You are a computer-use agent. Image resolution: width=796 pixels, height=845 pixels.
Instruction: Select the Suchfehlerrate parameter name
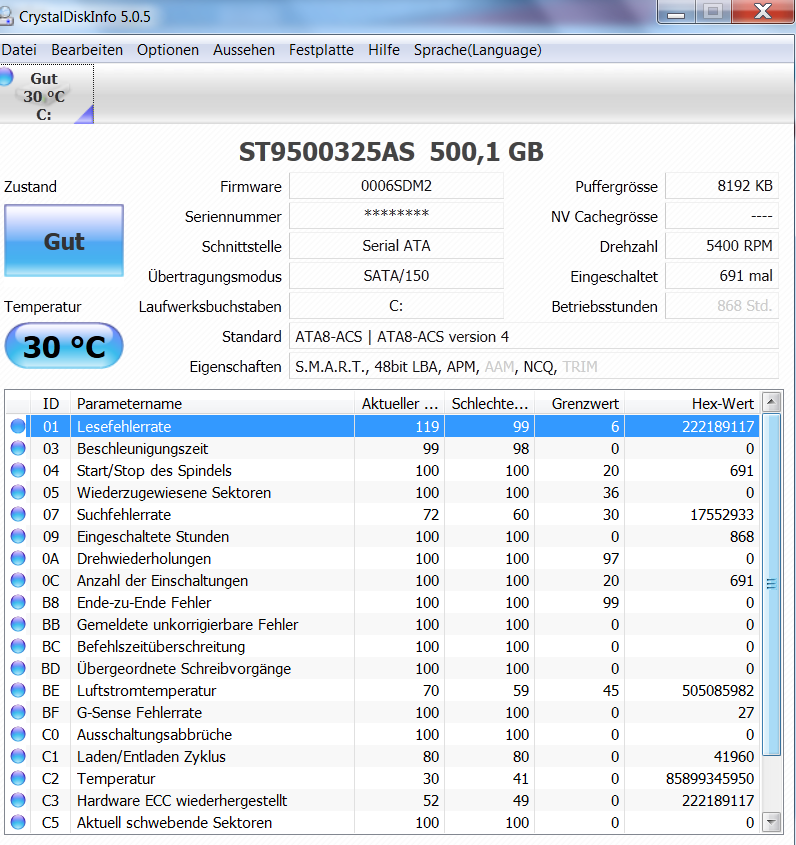pyautogui.click(x=124, y=515)
